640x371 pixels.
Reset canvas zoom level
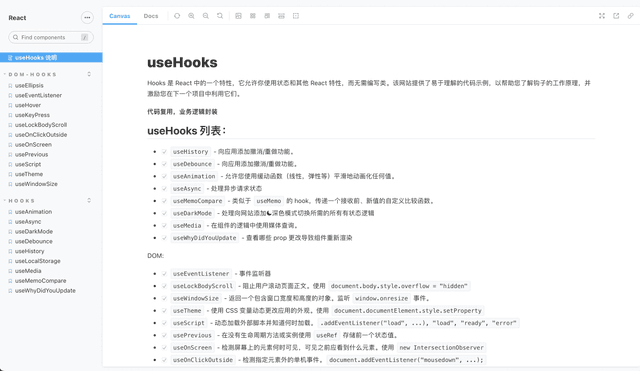tap(220, 16)
